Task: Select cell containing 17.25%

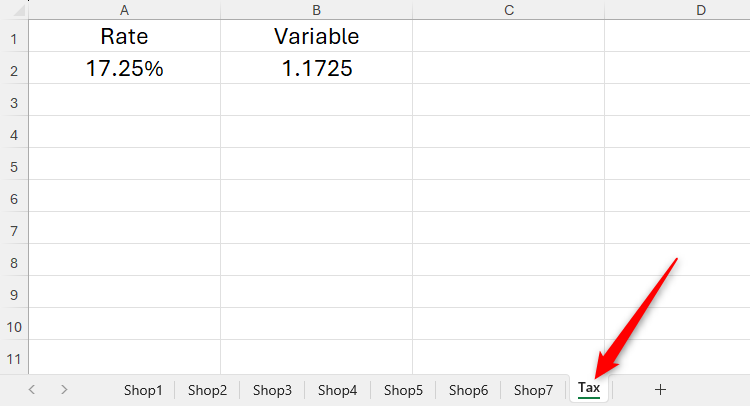Action: pyautogui.click(x=124, y=70)
